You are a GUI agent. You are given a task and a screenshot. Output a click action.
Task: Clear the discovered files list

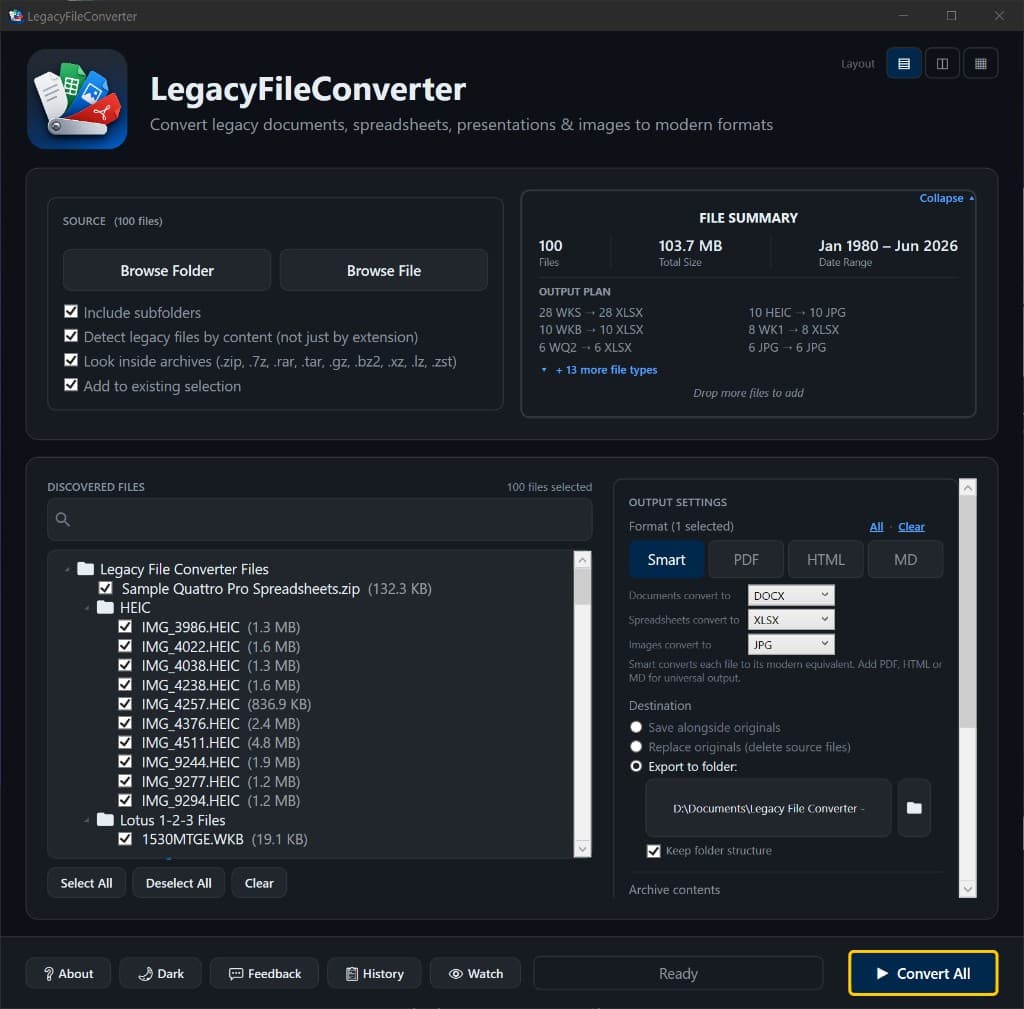click(x=259, y=883)
